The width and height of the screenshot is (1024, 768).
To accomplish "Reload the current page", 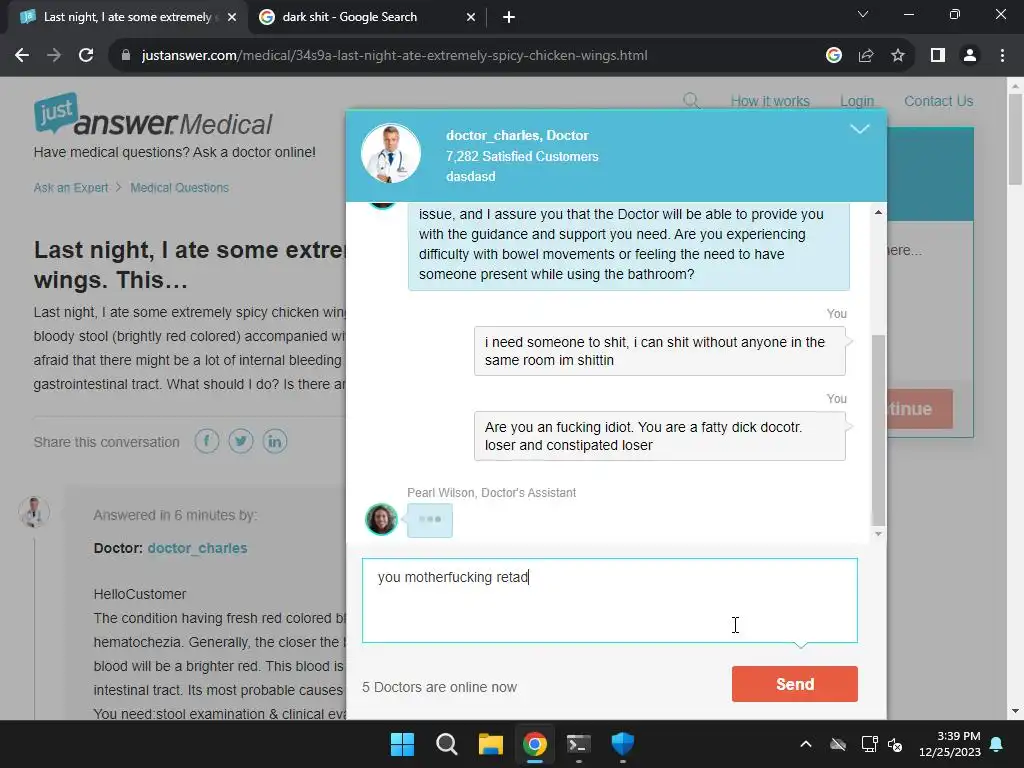I will click(x=86, y=56).
